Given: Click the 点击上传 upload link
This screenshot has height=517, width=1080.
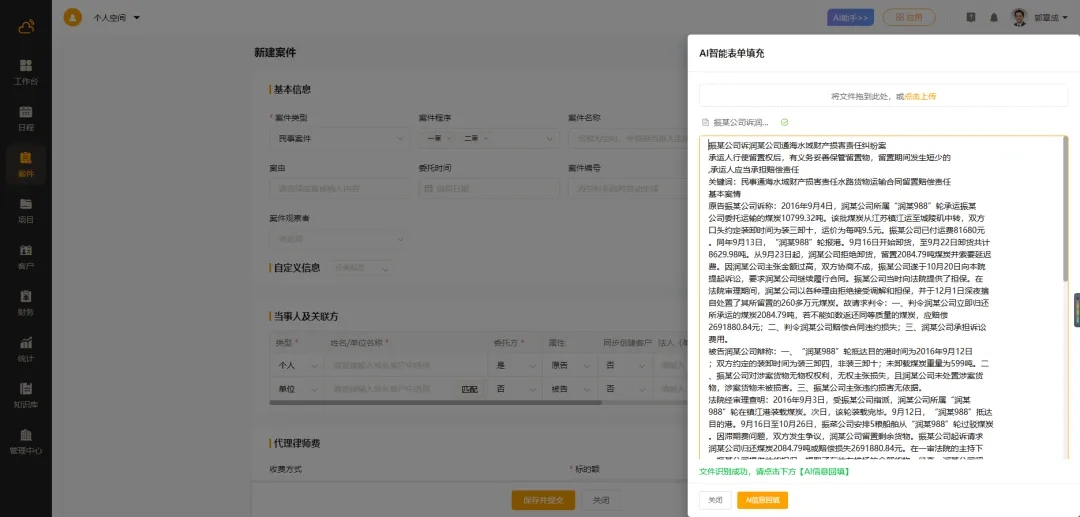Looking at the screenshot, I should tap(919, 96).
